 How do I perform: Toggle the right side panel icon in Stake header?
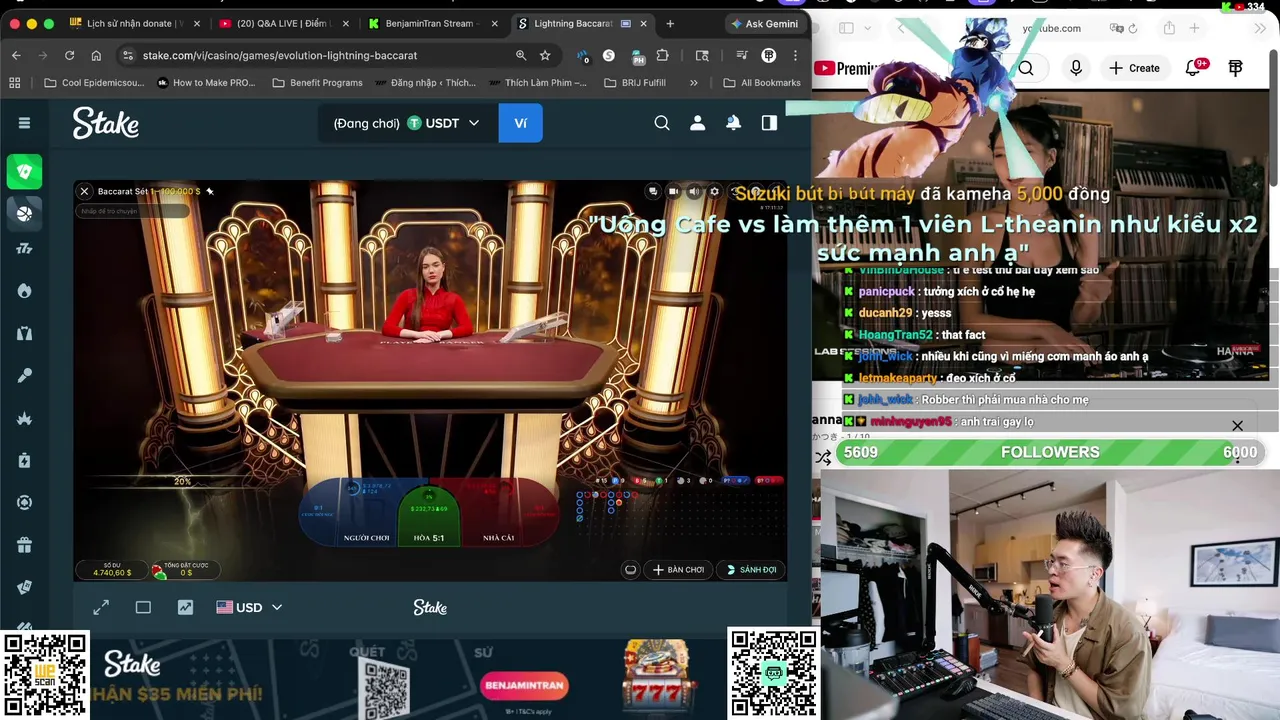pyautogui.click(x=769, y=123)
